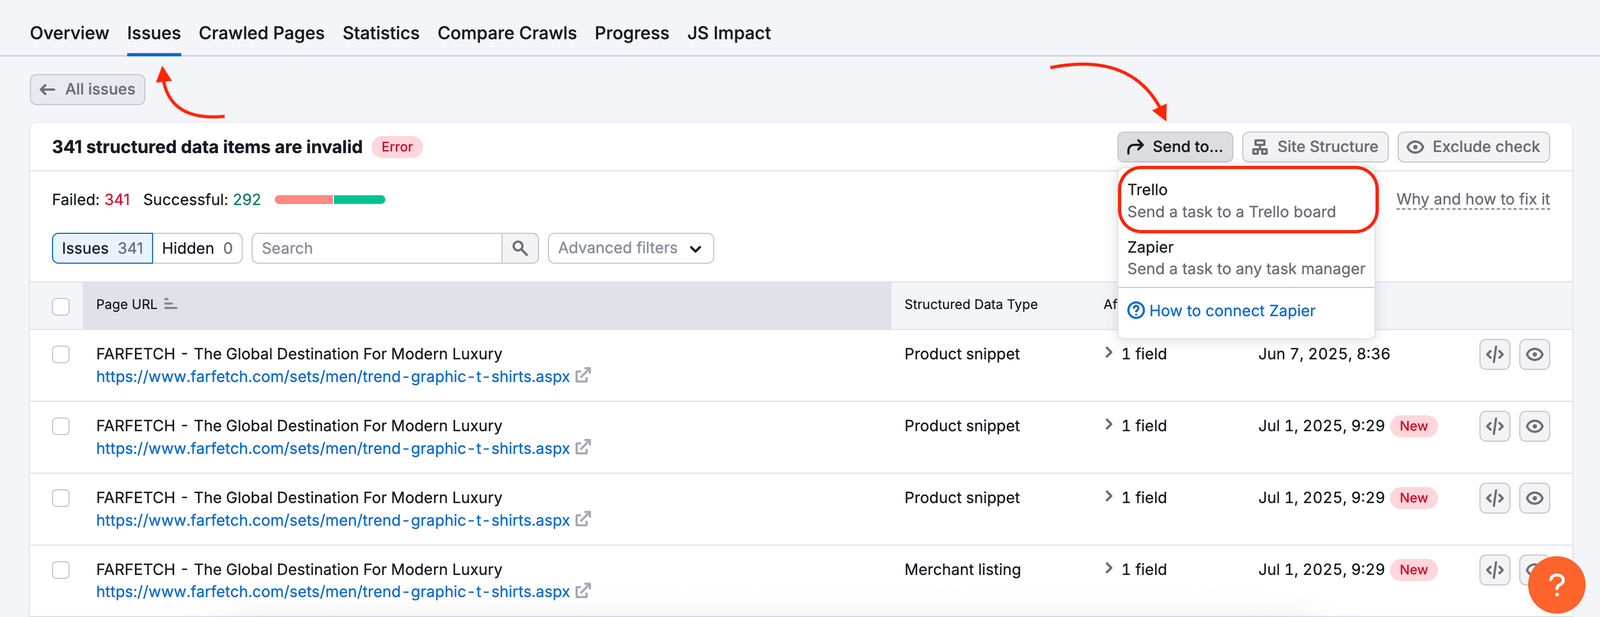Switch to Crawled Pages tab

(261, 33)
